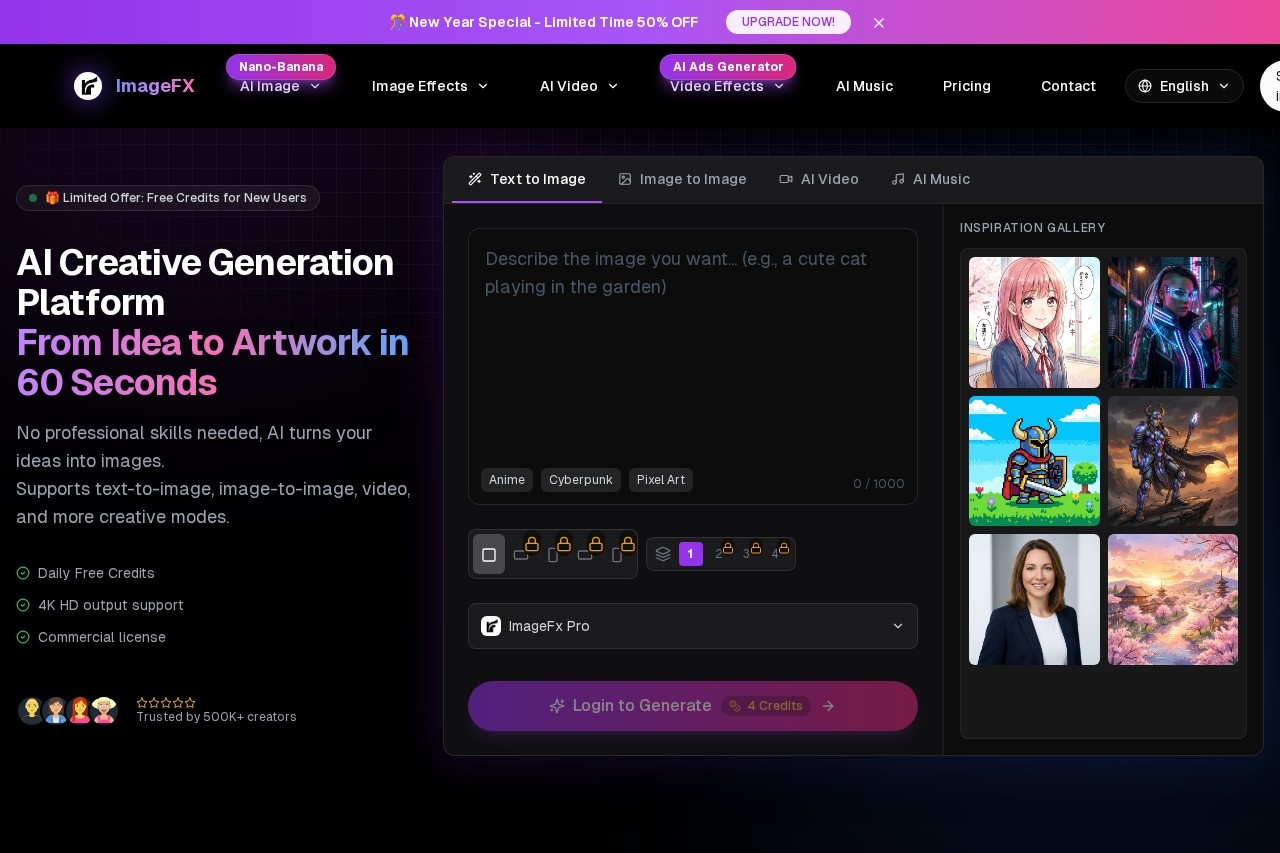This screenshot has width=1280, height=853.
Task: Click the five-star rating icons
Action: (x=166, y=703)
